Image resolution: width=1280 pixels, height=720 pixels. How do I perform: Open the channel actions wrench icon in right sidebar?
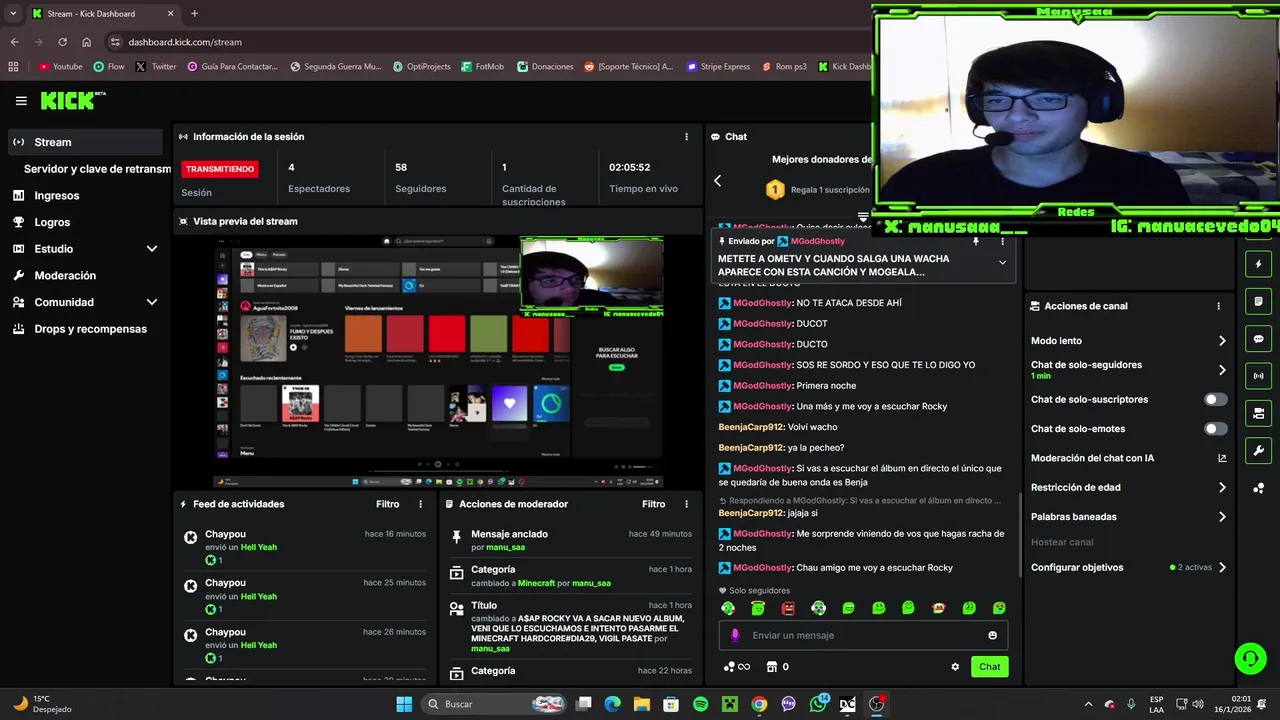tap(1258, 450)
